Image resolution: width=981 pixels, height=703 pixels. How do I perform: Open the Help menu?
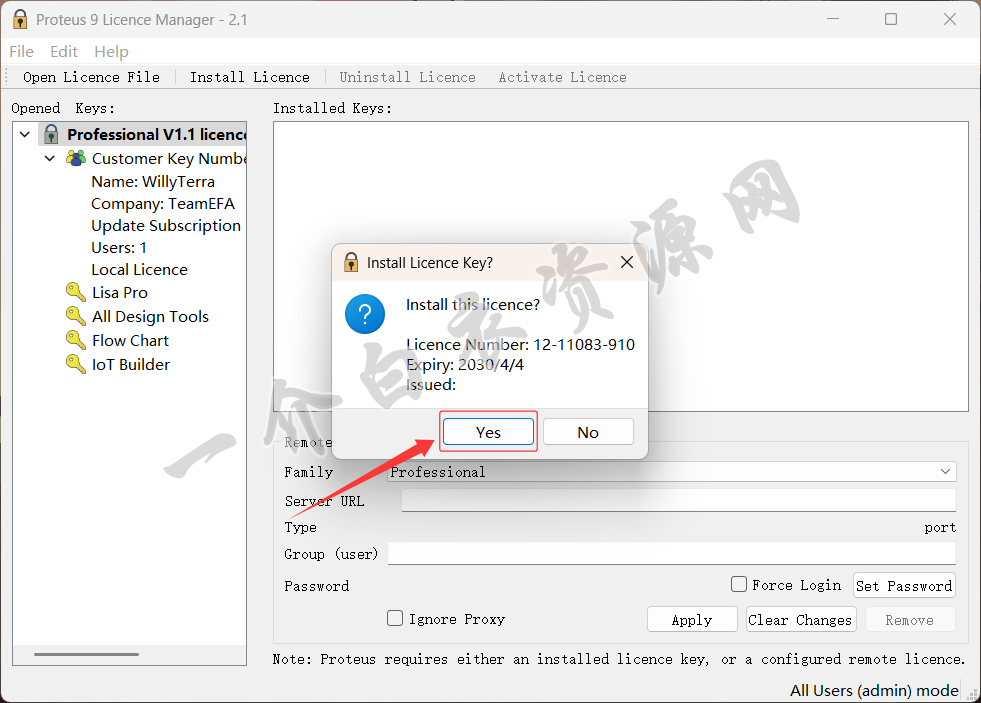[x=111, y=51]
